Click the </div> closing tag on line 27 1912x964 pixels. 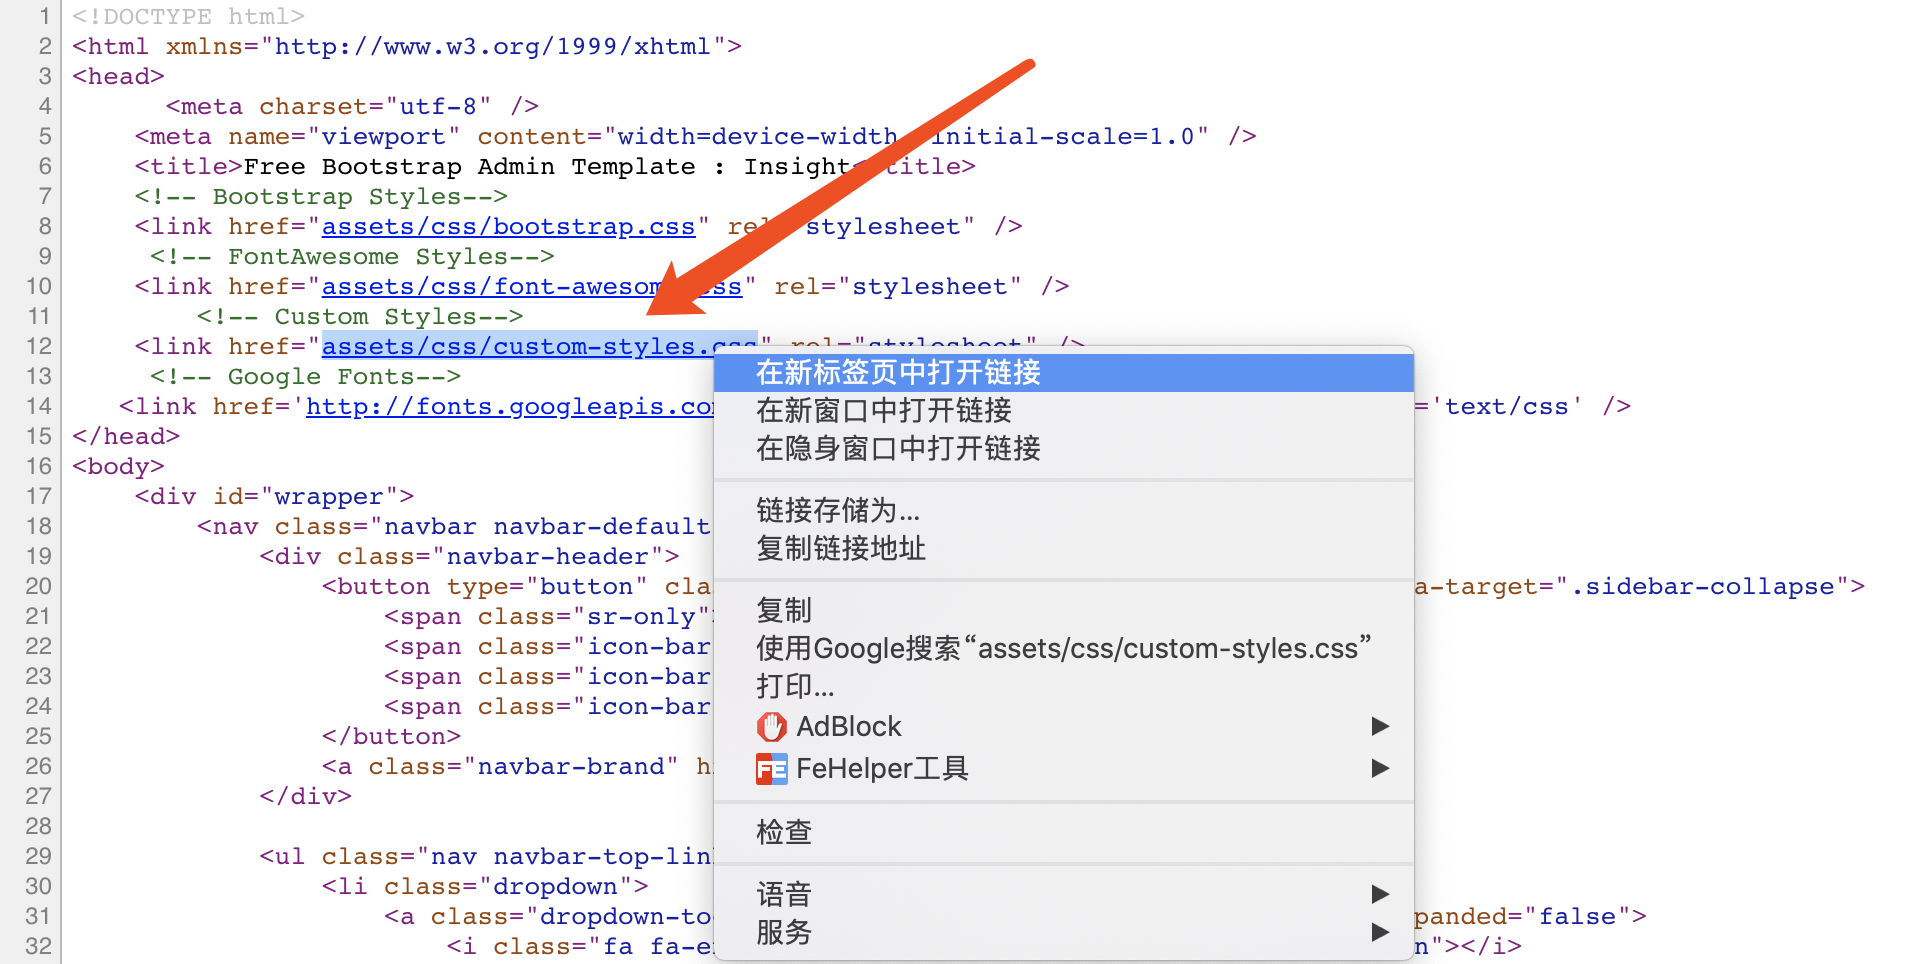coord(305,797)
